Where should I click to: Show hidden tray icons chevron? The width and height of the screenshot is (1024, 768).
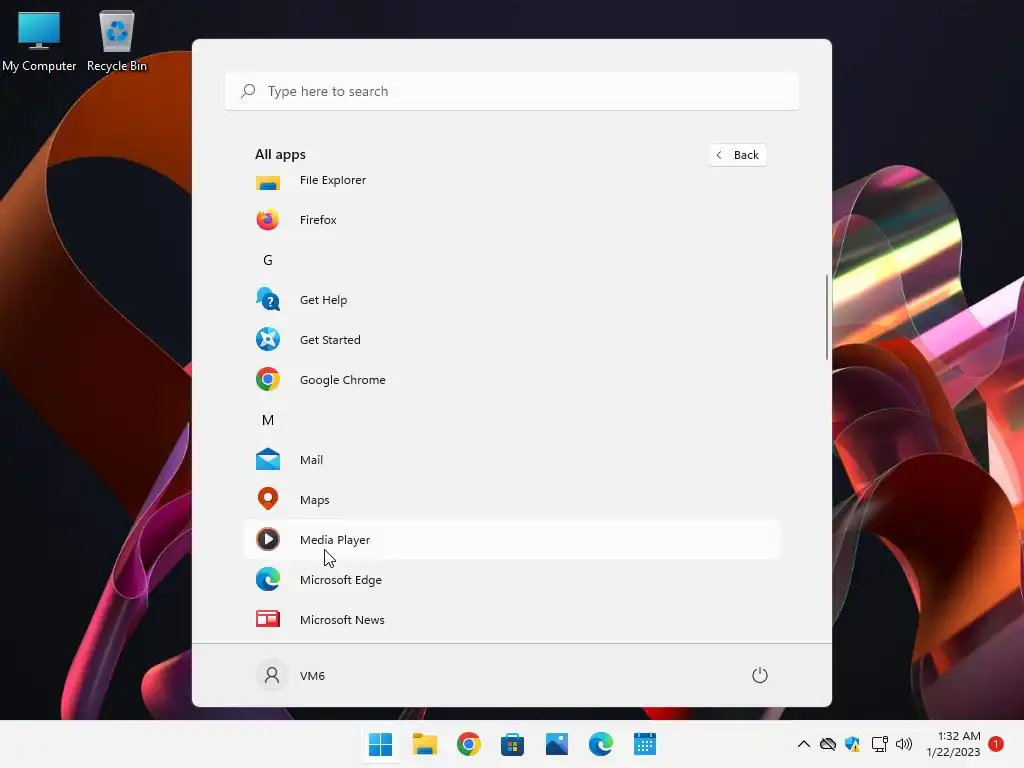point(804,744)
